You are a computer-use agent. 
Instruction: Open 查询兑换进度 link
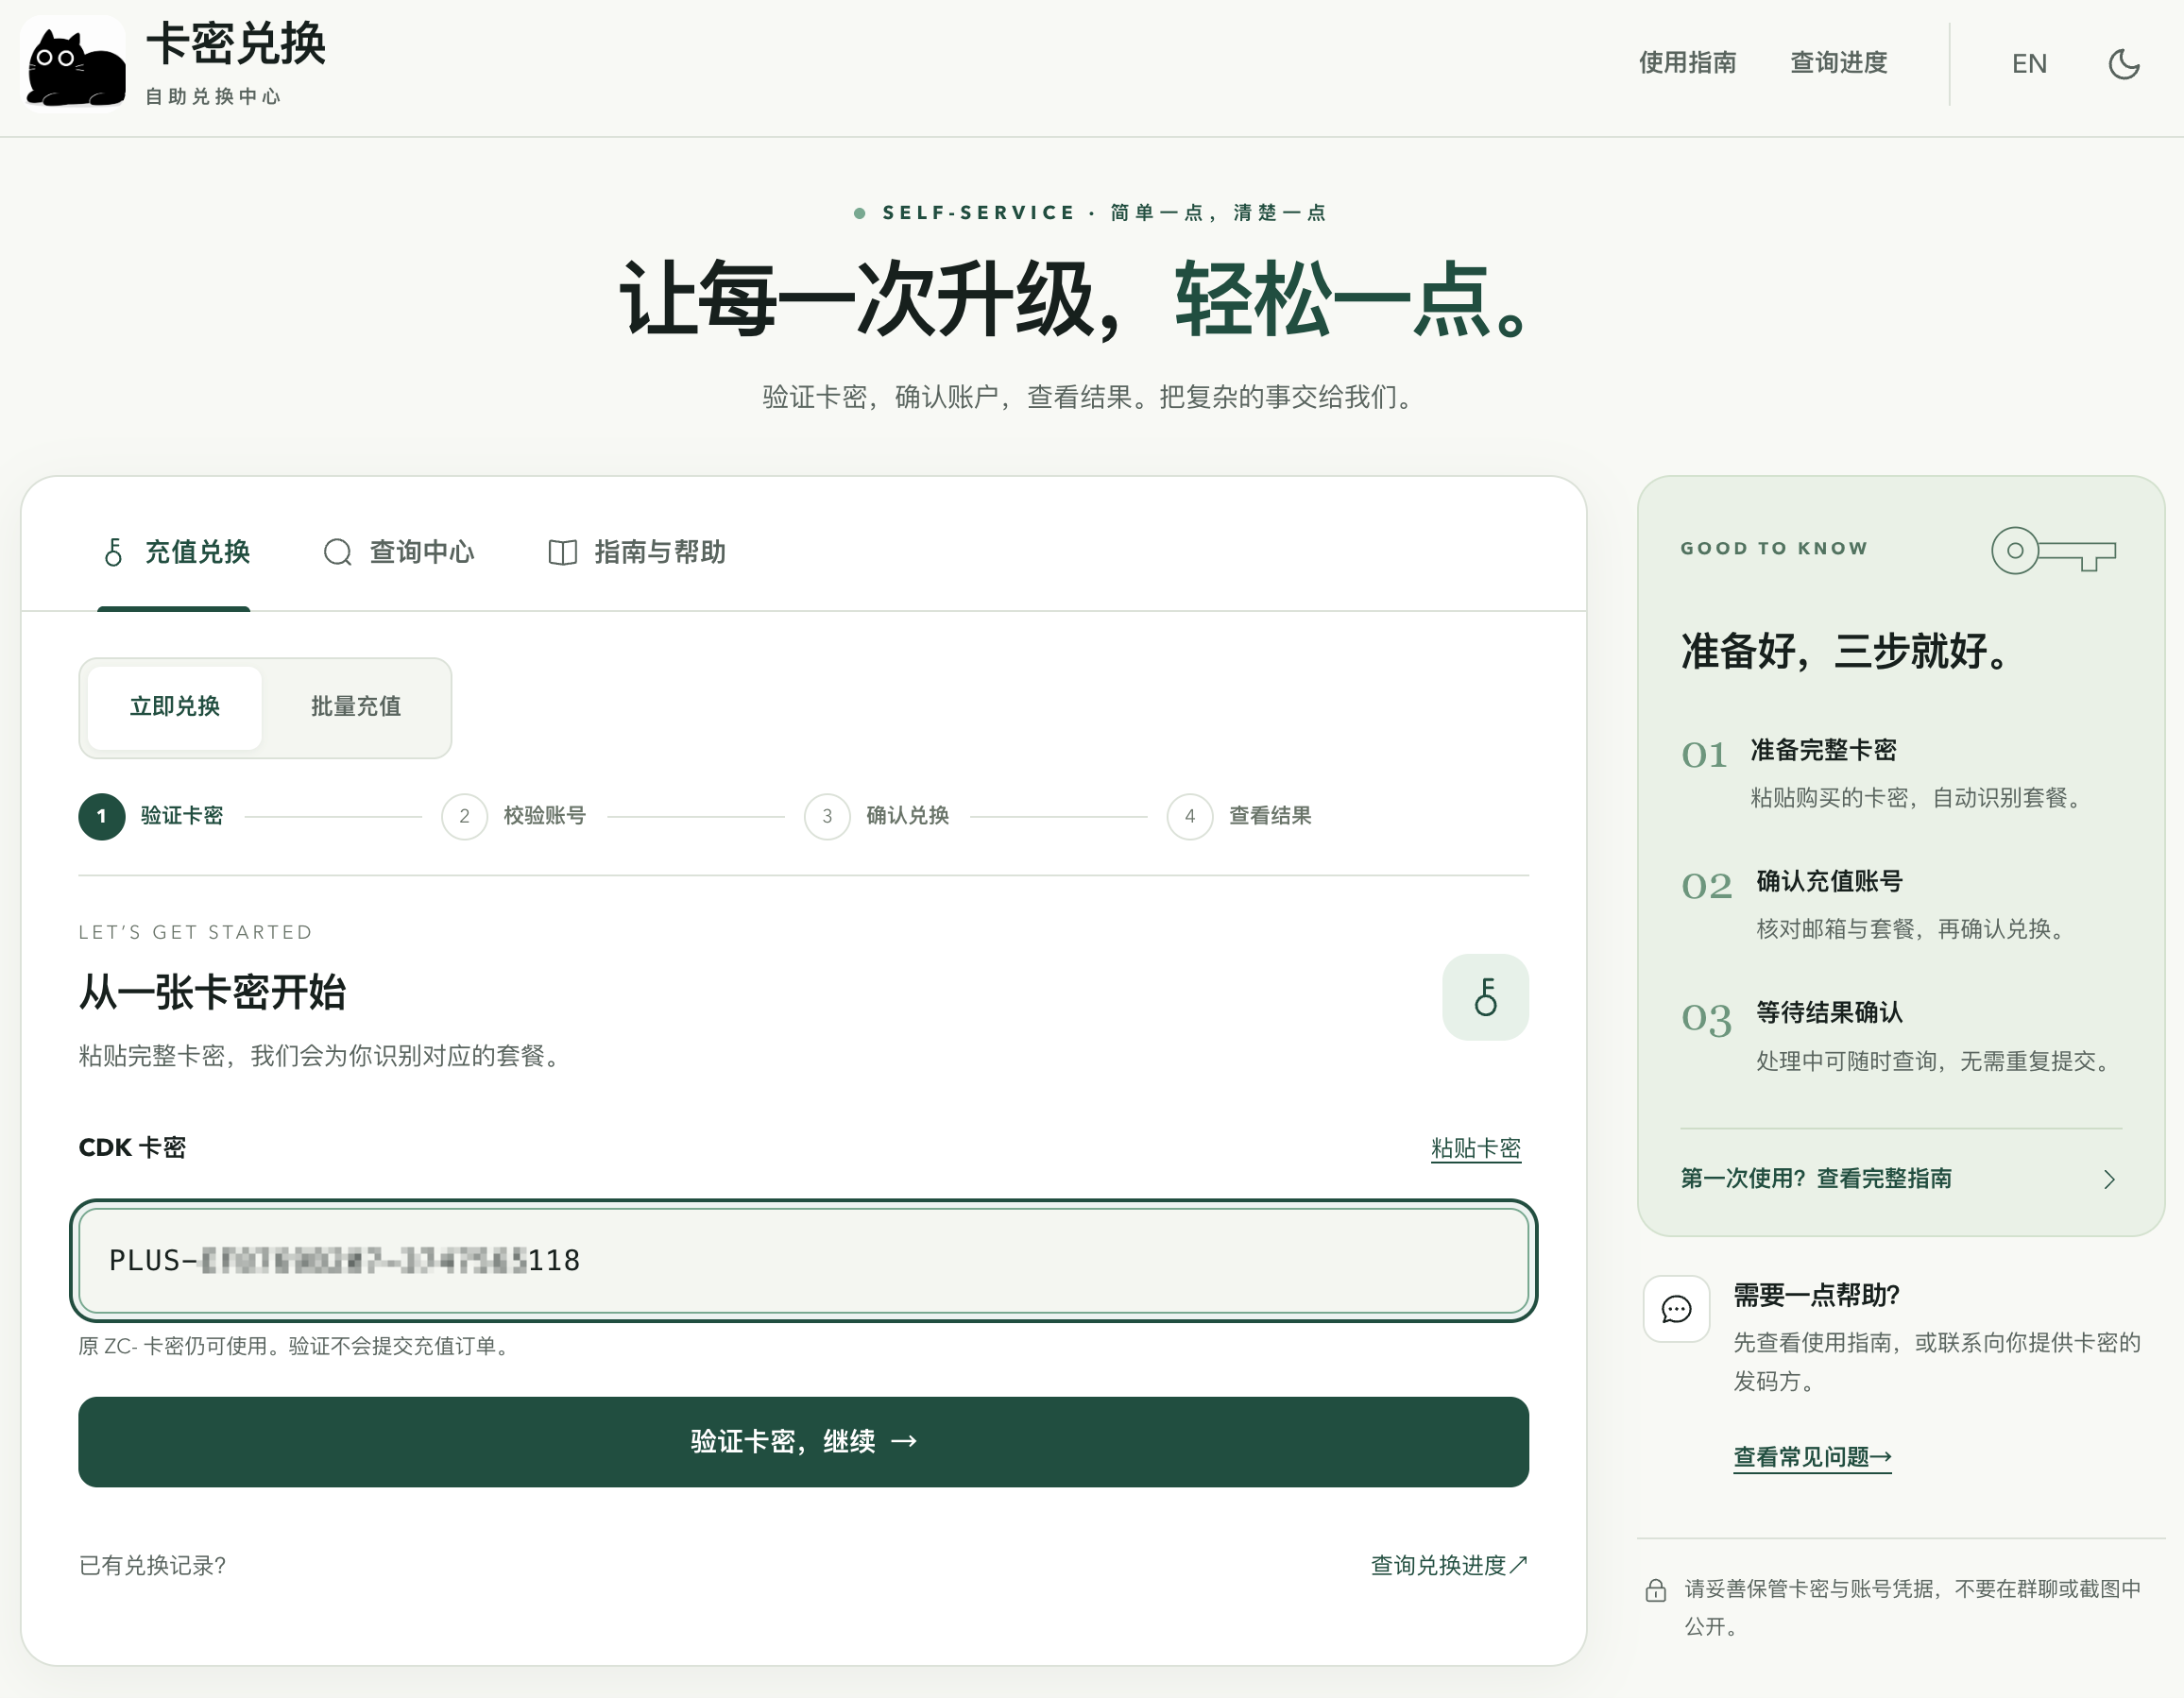pyautogui.click(x=1449, y=1565)
